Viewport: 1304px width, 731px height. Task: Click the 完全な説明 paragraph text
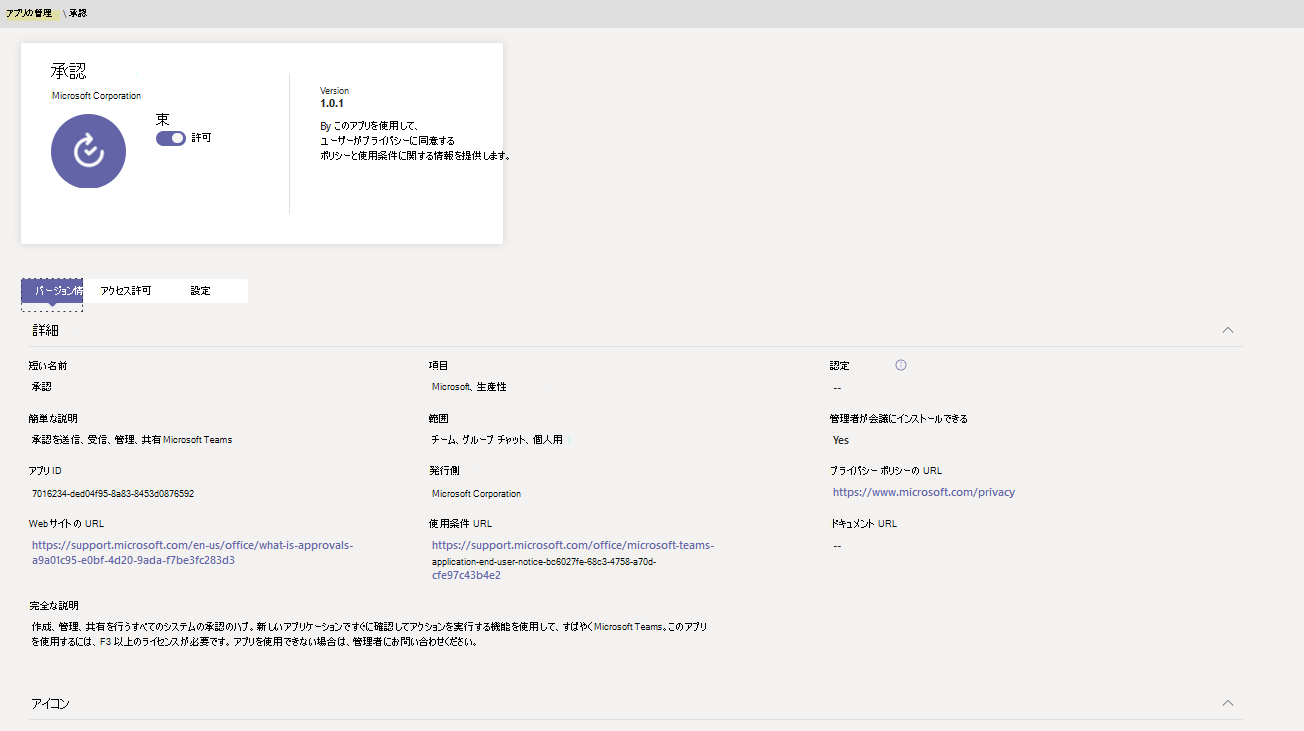pos(370,634)
